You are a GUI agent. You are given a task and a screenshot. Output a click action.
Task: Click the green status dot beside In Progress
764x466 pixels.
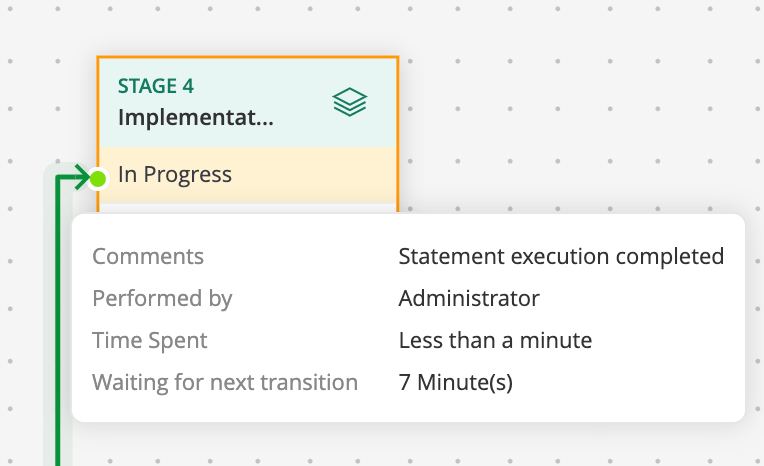(x=98, y=179)
